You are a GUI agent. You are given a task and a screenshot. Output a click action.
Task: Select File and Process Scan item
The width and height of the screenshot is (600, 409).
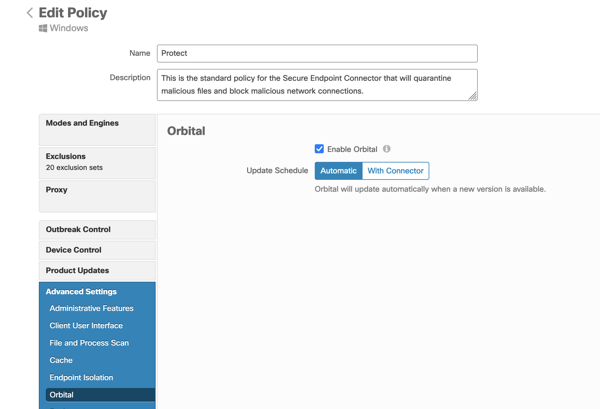tap(89, 343)
